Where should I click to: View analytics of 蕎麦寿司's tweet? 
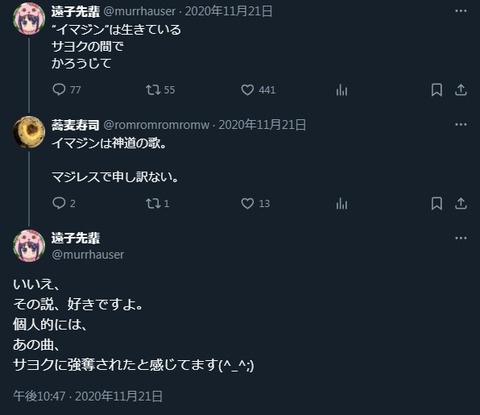point(342,204)
